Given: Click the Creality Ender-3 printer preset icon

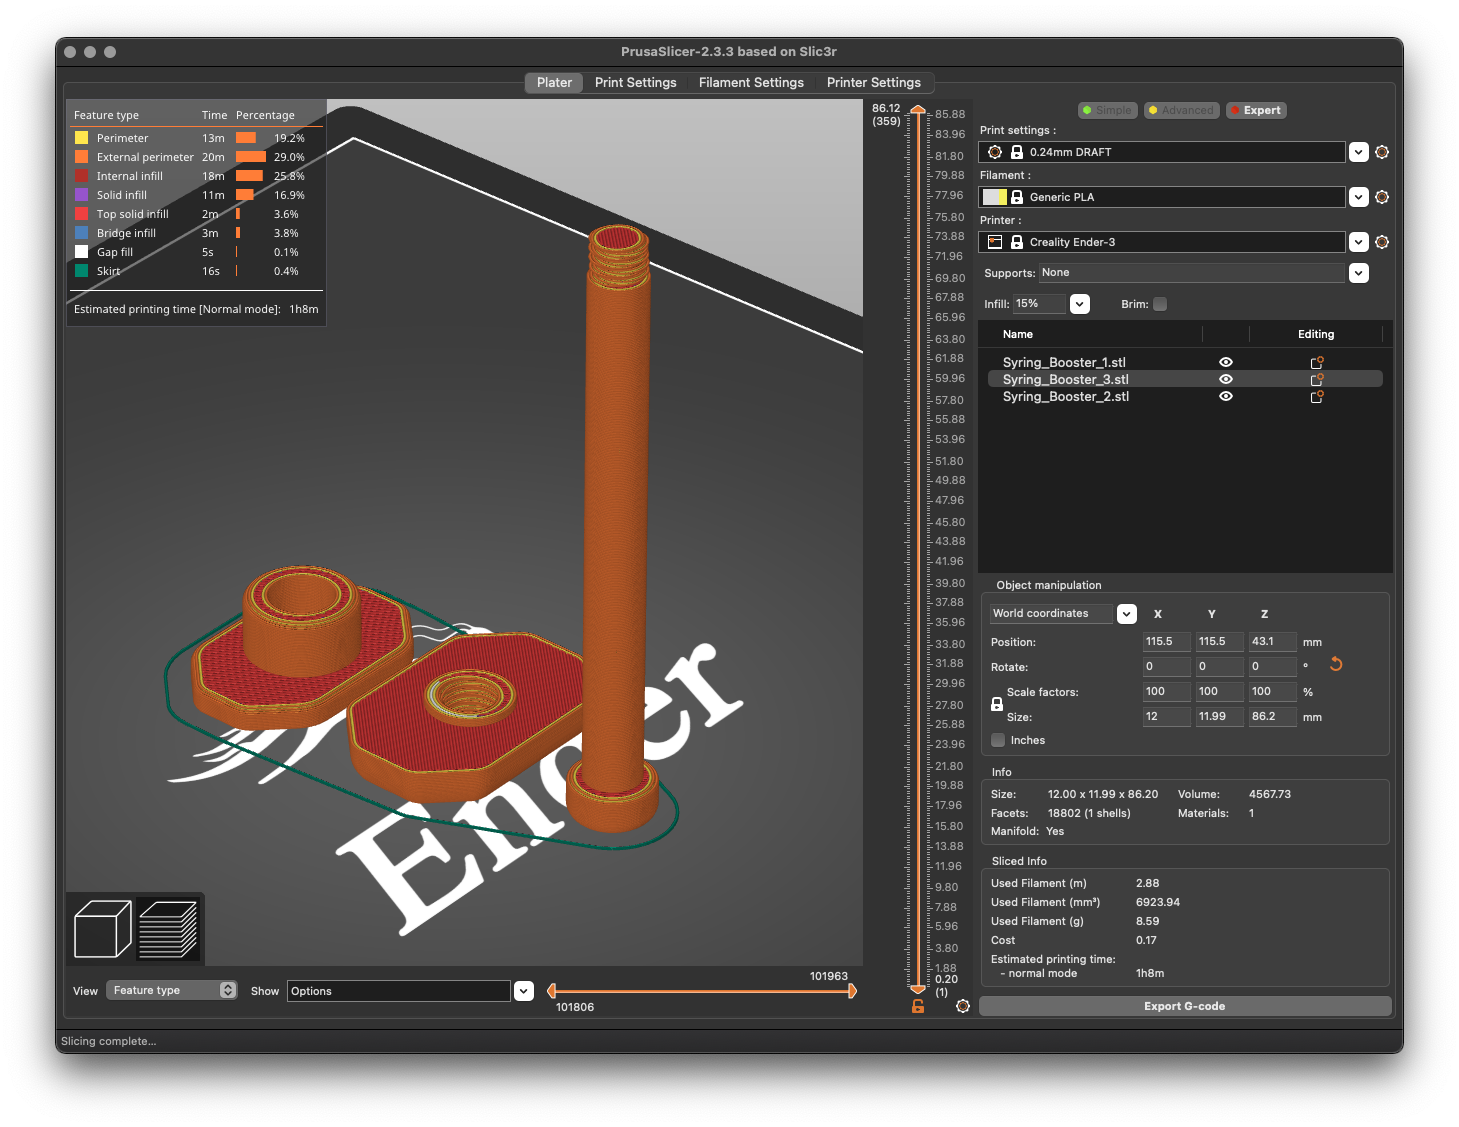Looking at the screenshot, I should 995,242.
